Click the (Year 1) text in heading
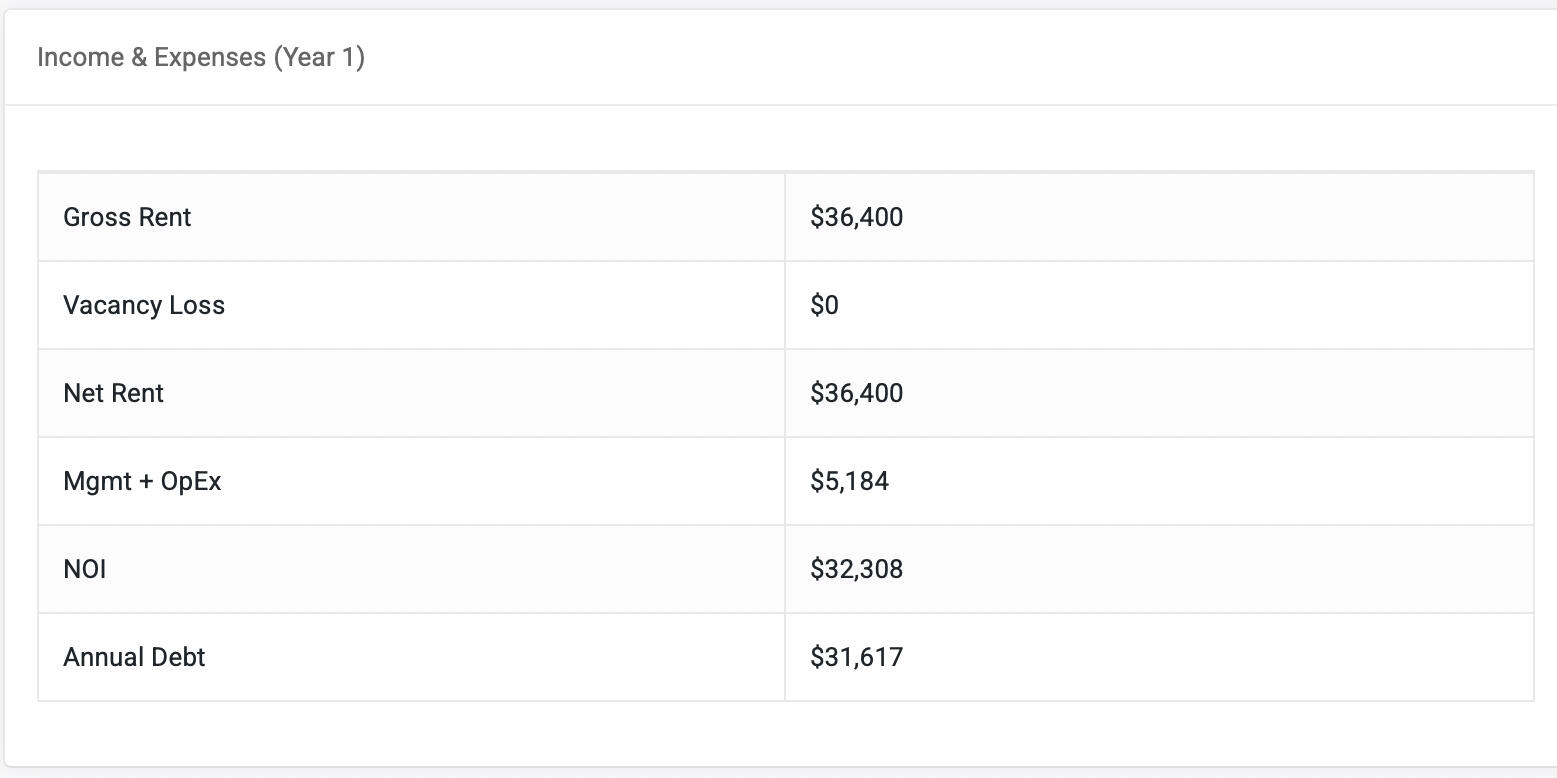 [320, 57]
